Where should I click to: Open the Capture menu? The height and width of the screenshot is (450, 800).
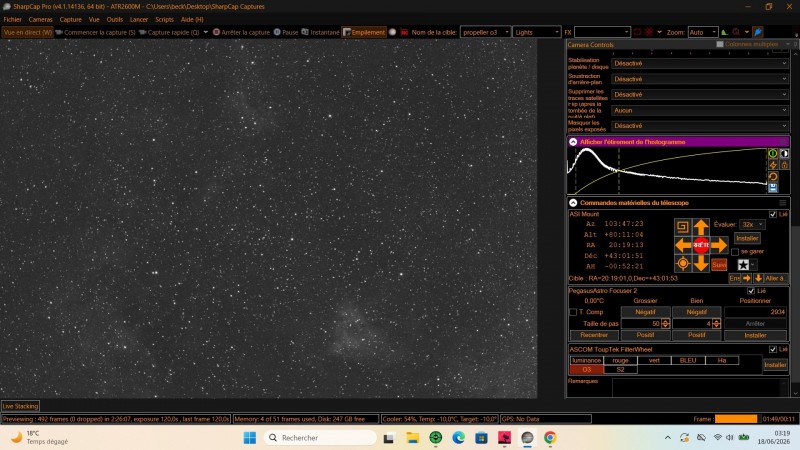(x=70, y=19)
